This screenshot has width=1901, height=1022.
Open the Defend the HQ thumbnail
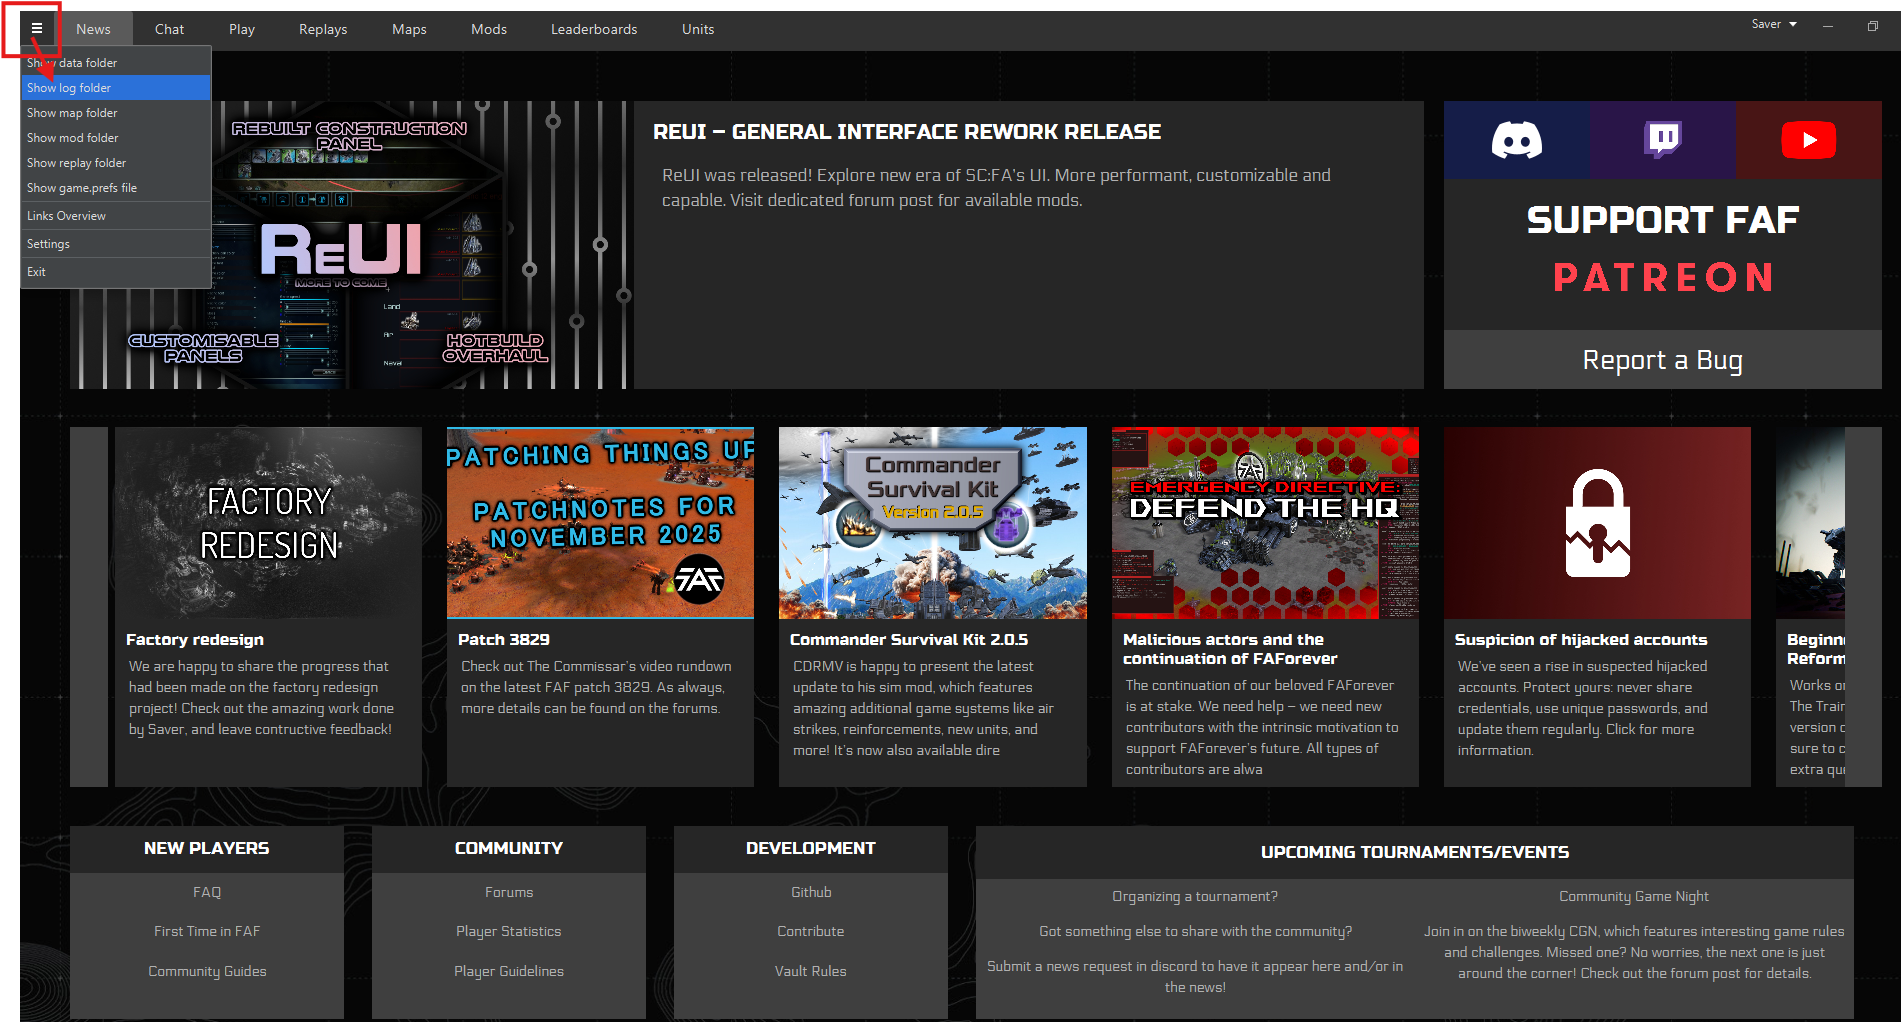click(x=1265, y=523)
